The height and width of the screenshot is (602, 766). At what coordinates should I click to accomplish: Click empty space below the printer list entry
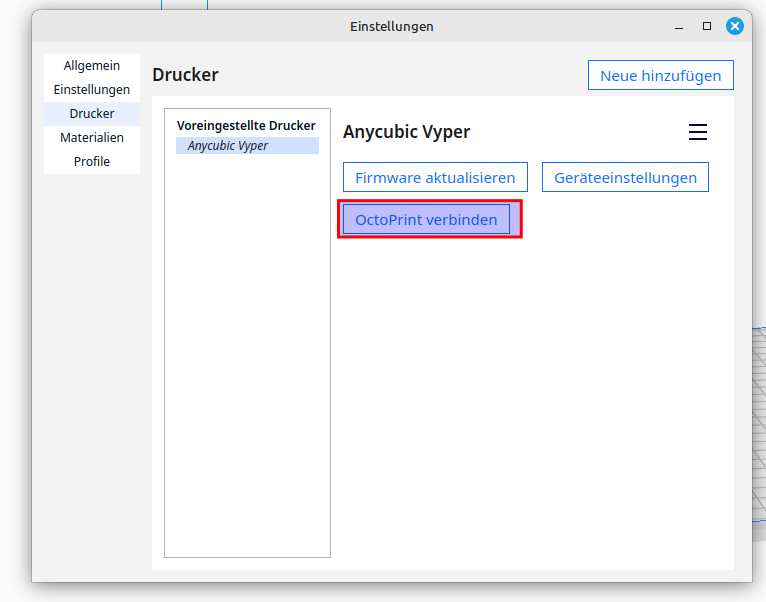247,350
